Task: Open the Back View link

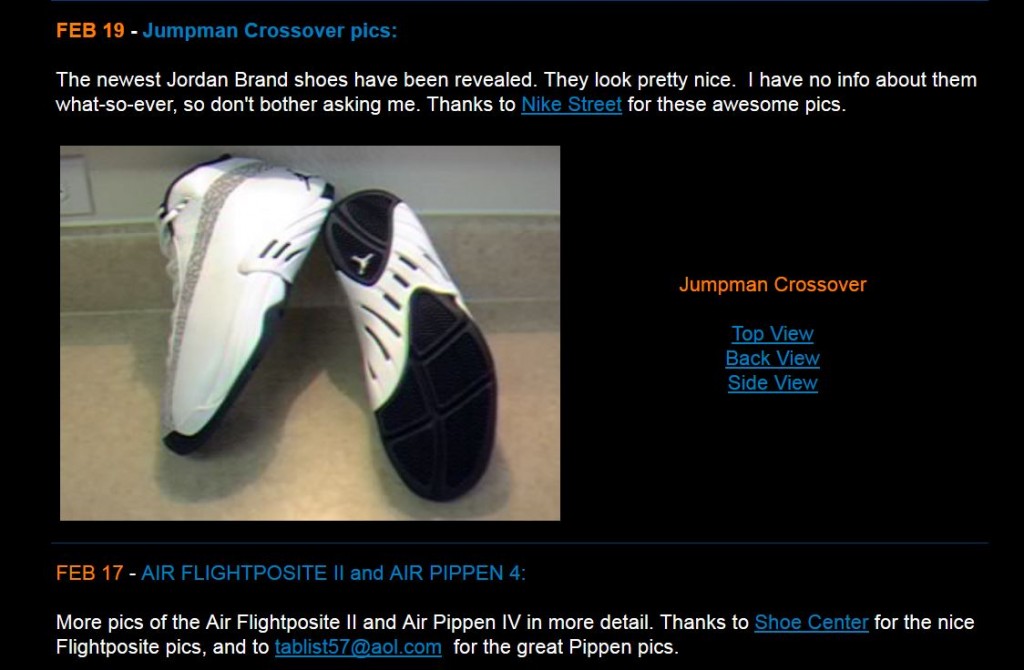Action: pos(772,359)
